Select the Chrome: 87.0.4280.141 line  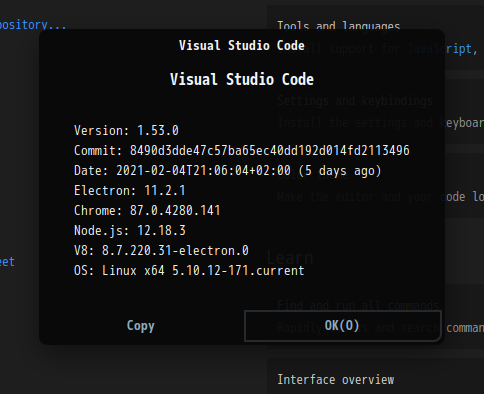pos(147,211)
